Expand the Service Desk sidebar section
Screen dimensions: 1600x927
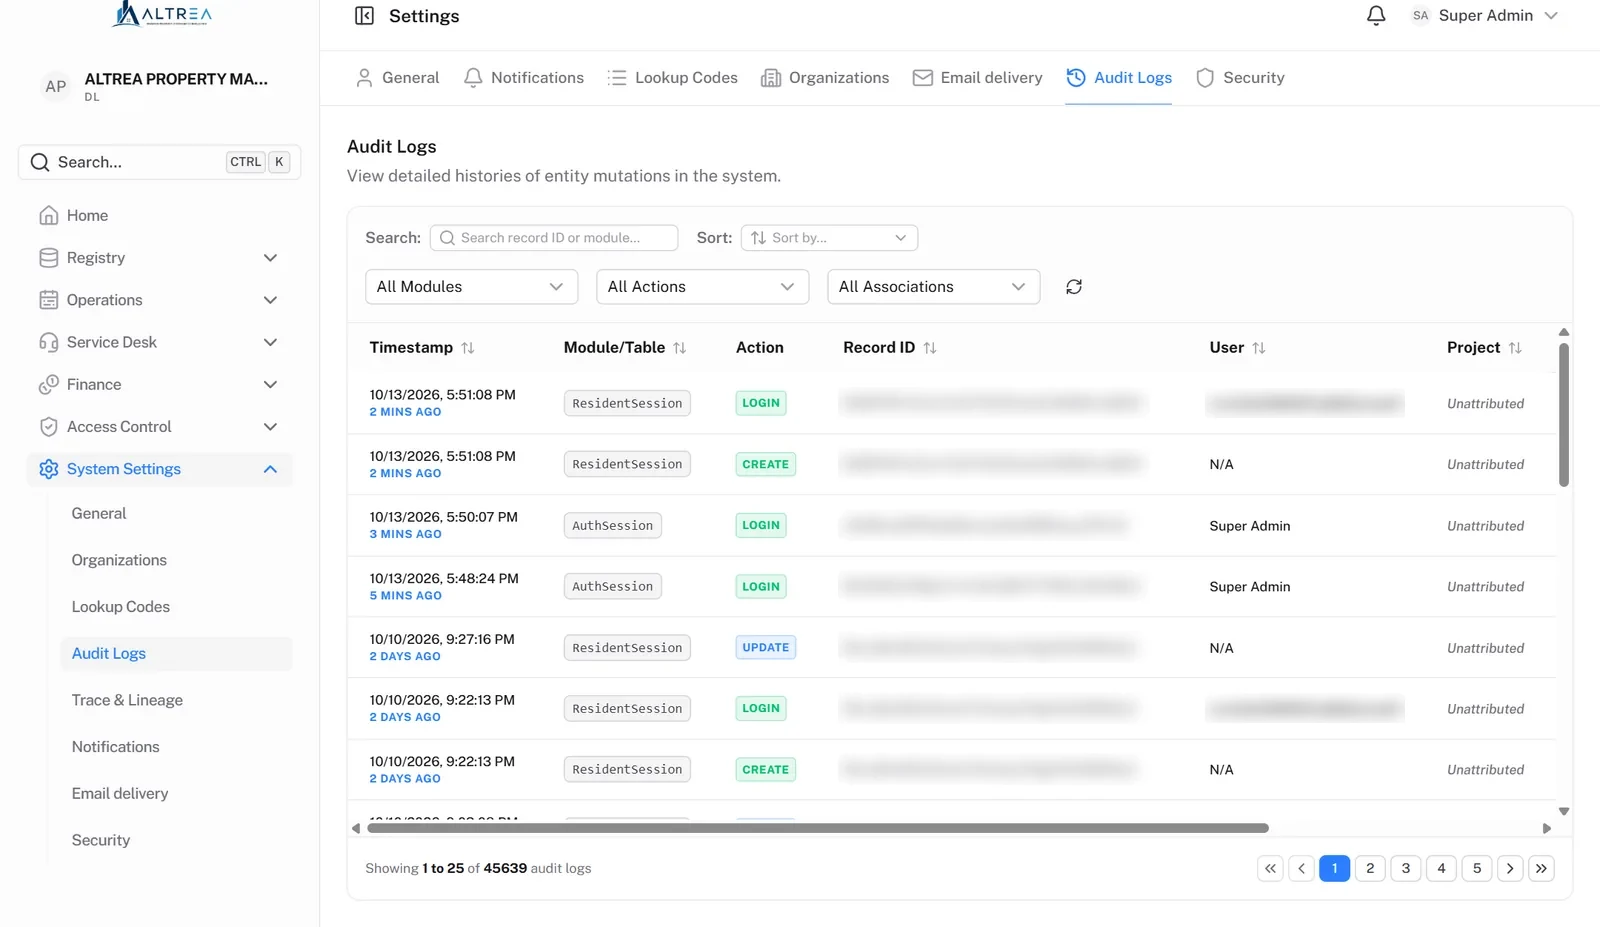pyautogui.click(x=160, y=342)
